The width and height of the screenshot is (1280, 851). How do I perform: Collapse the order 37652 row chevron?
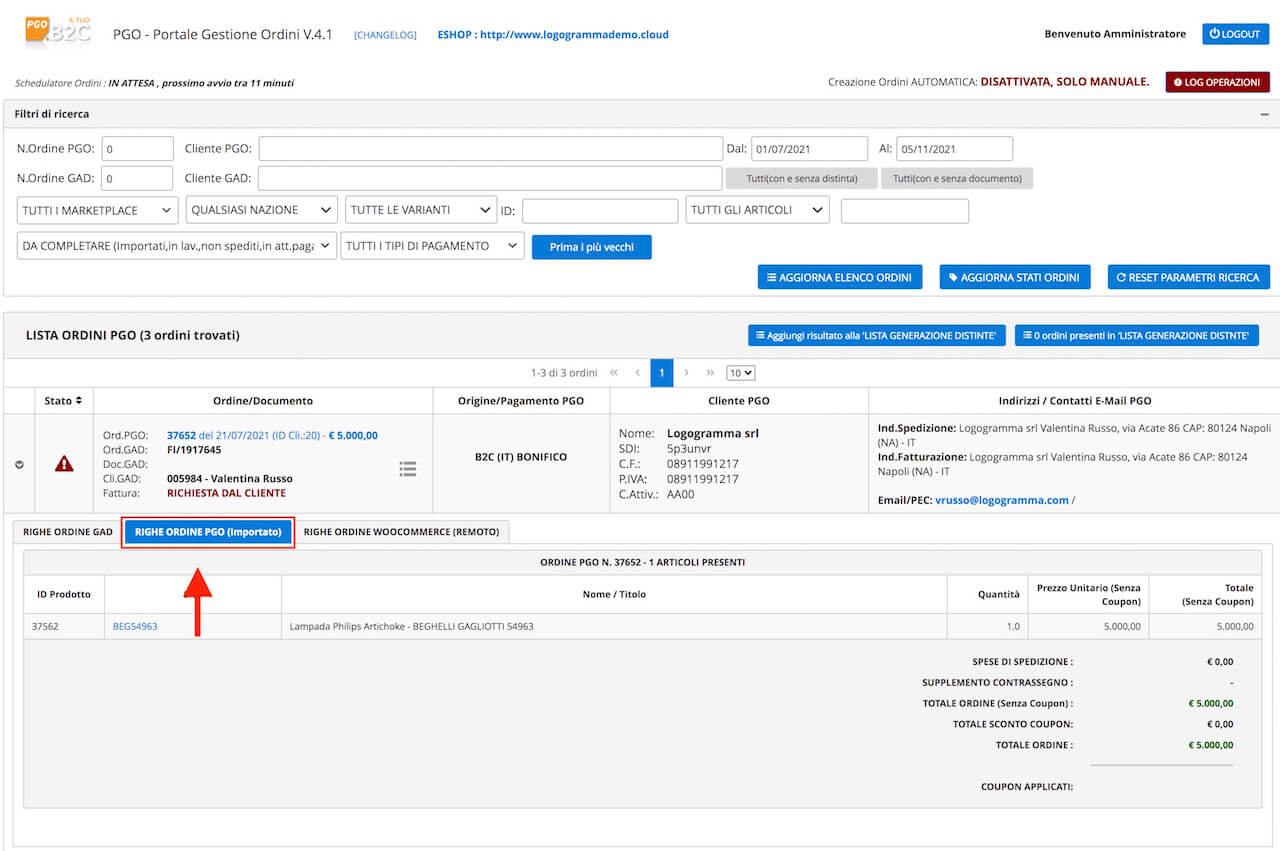point(19,464)
